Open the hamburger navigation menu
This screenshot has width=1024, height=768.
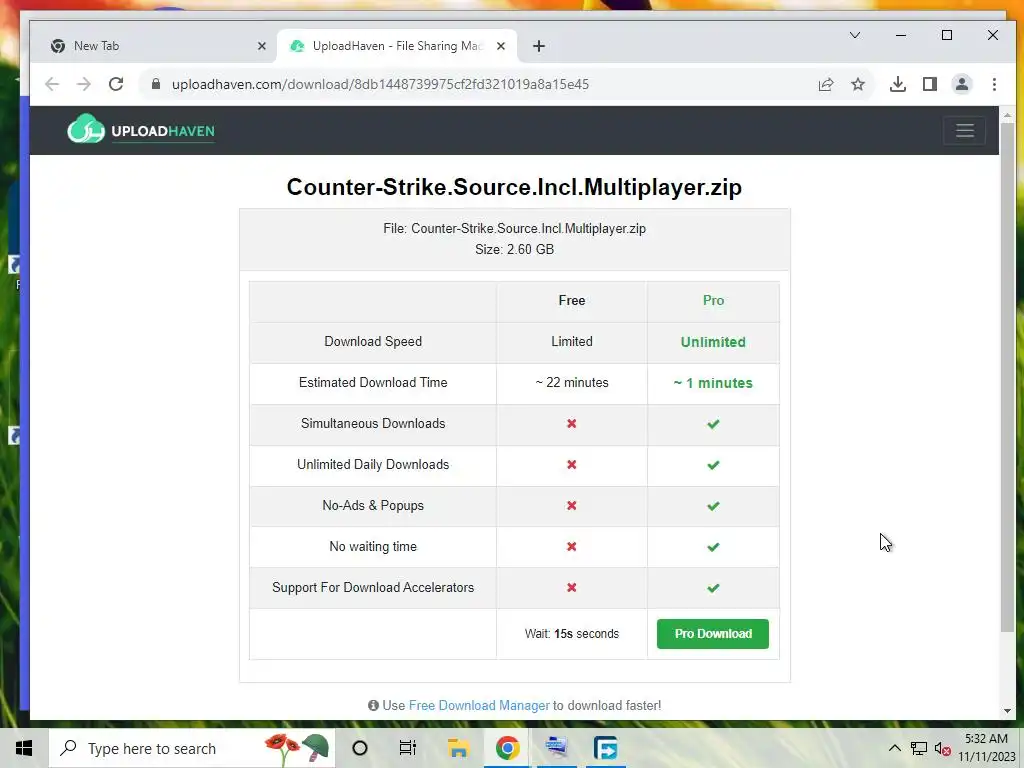[x=965, y=131]
